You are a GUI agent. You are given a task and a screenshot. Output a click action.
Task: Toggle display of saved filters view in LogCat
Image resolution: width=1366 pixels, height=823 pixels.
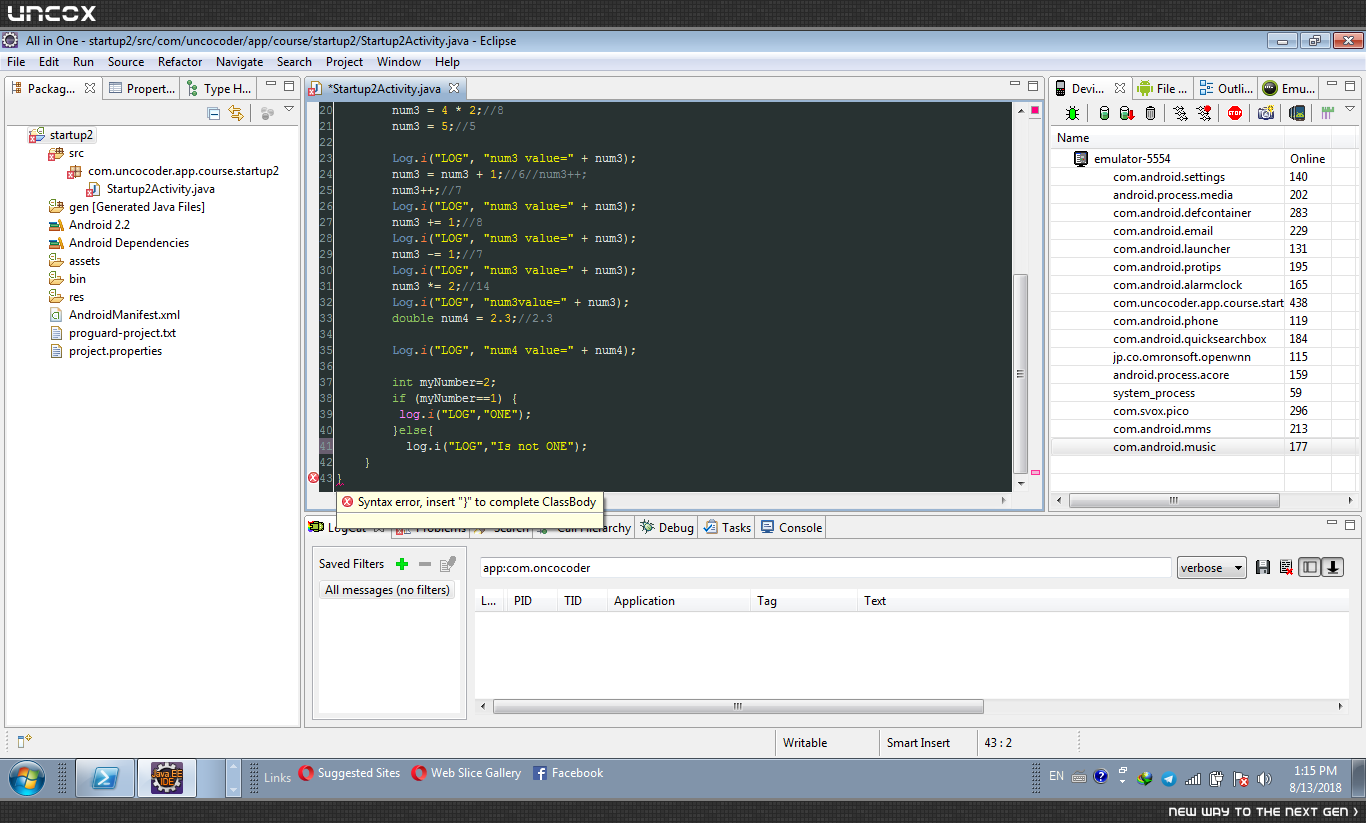pyautogui.click(x=1309, y=568)
